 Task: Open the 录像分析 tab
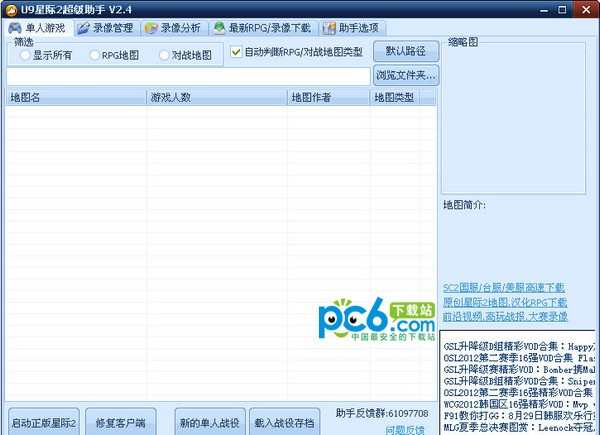pos(174,28)
